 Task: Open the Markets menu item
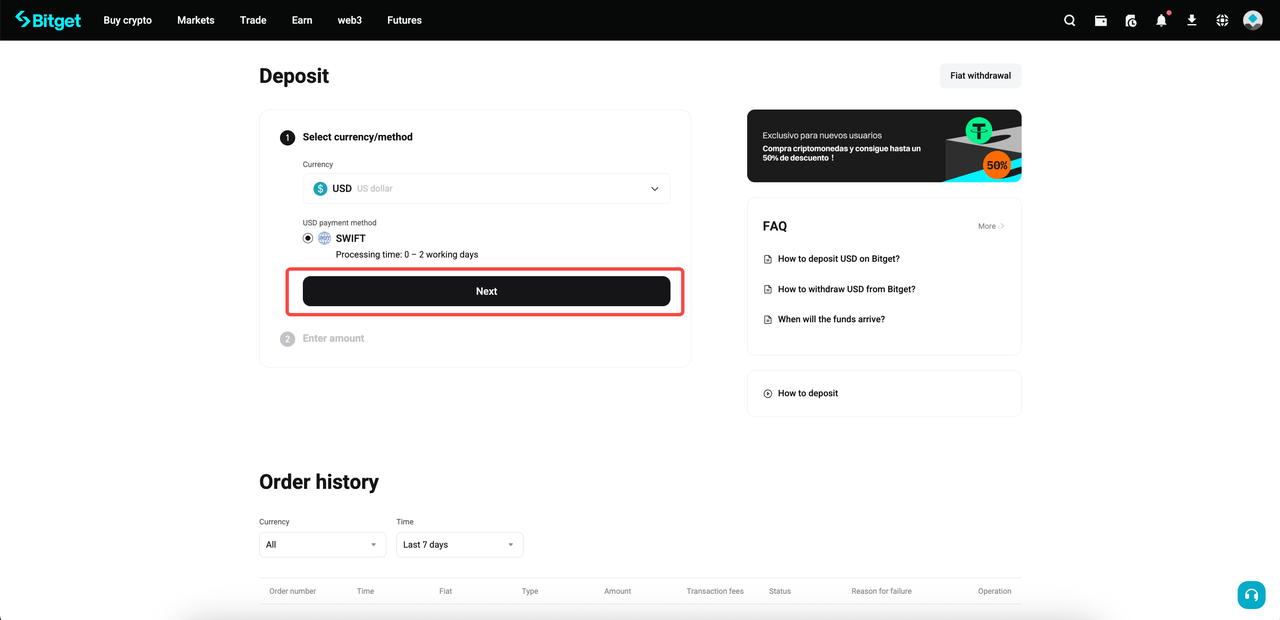[x=195, y=20]
